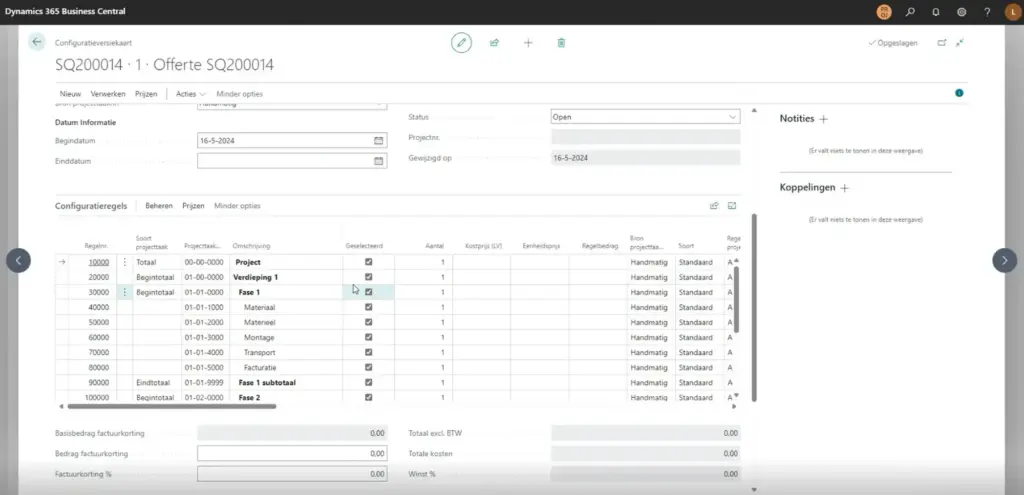Open line number 10000 link

coord(98,262)
